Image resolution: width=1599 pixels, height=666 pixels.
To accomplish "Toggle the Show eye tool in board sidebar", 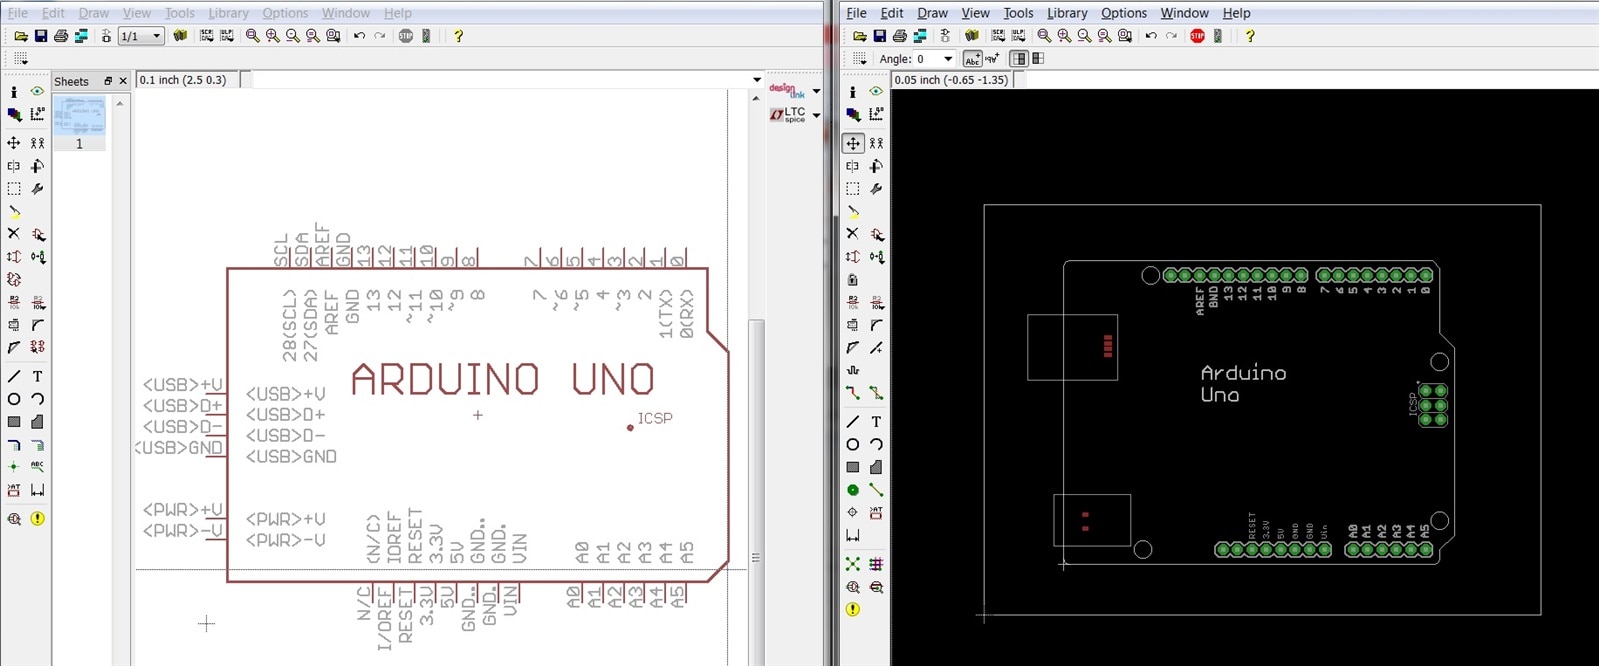I will [876, 91].
